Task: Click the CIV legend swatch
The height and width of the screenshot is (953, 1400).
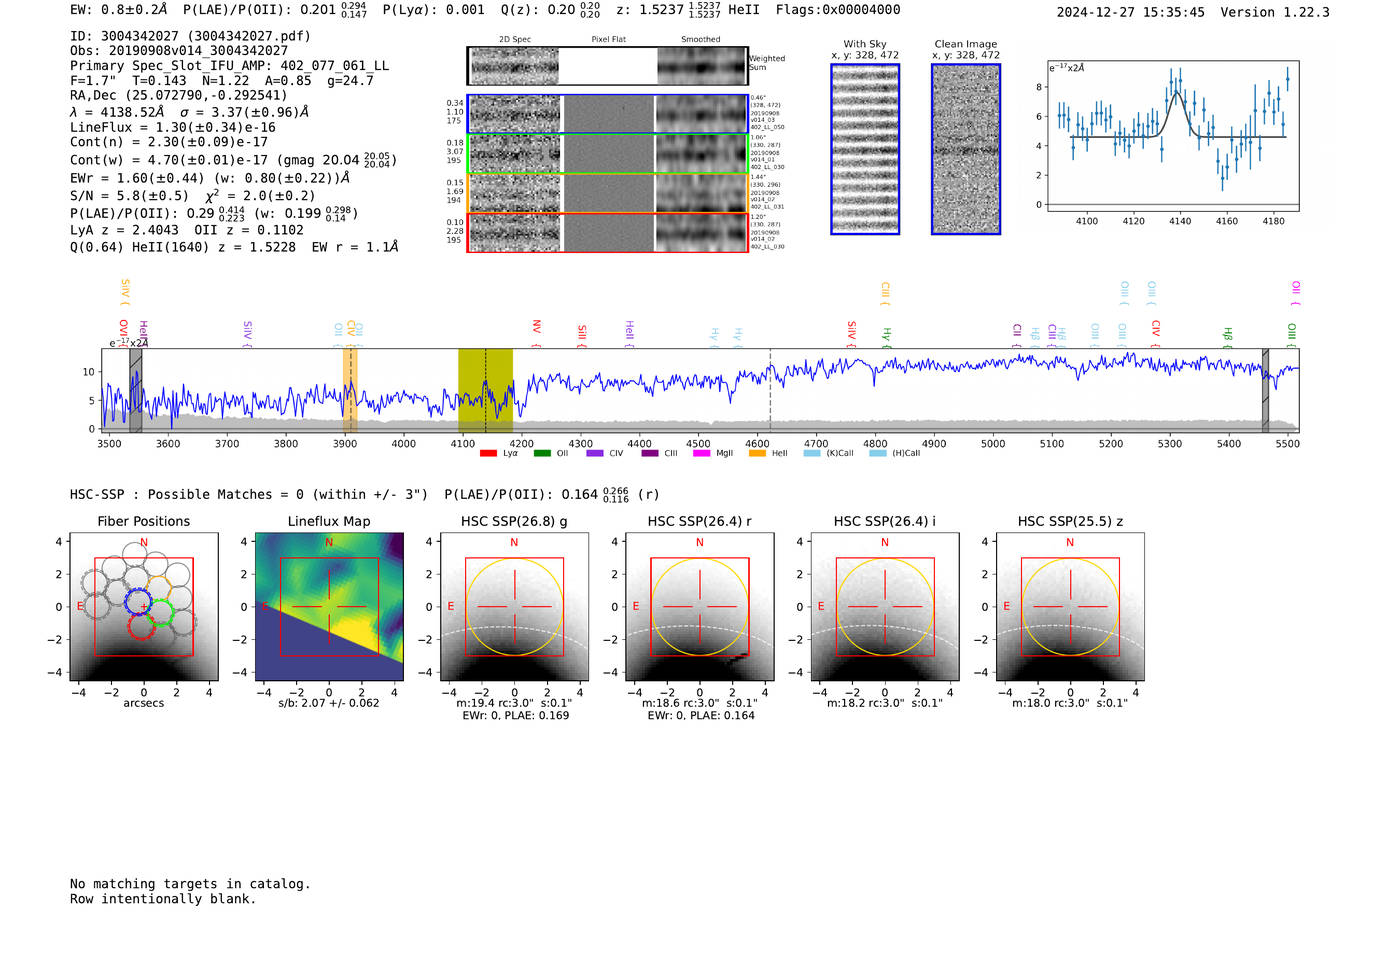Action: pyautogui.click(x=595, y=453)
